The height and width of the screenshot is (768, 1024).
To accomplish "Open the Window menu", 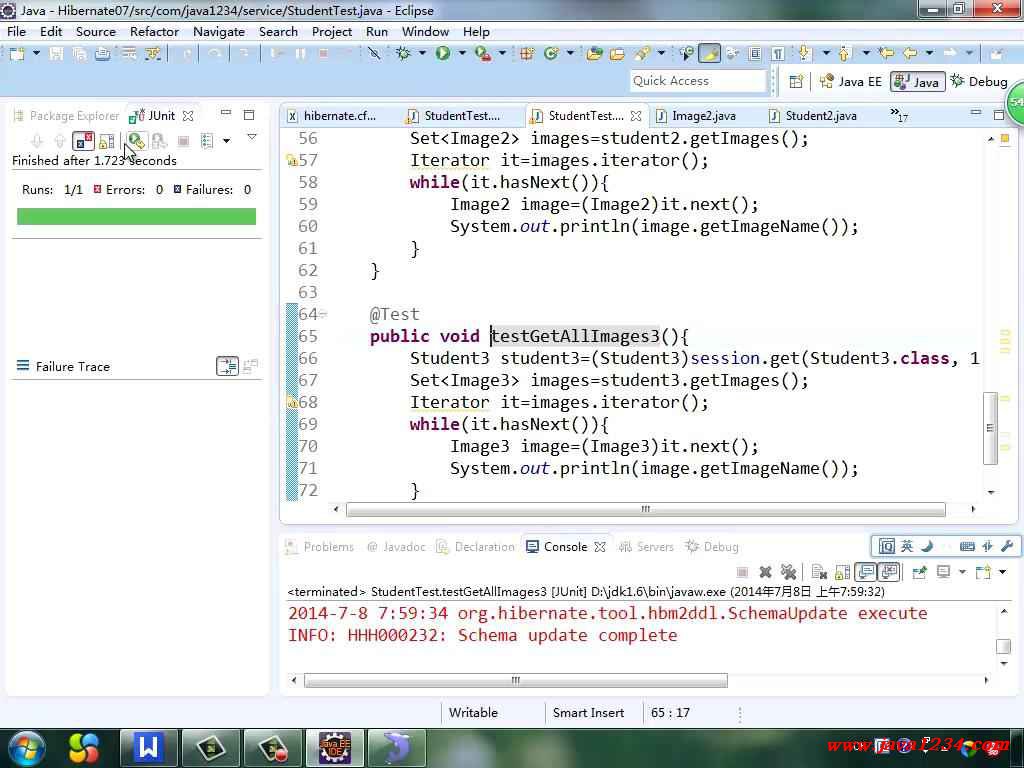I will 425,31.
